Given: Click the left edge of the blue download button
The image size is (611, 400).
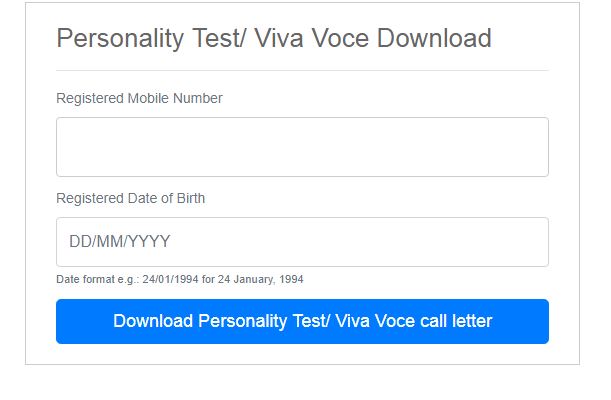Looking at the screenshot, I should 66,321.
